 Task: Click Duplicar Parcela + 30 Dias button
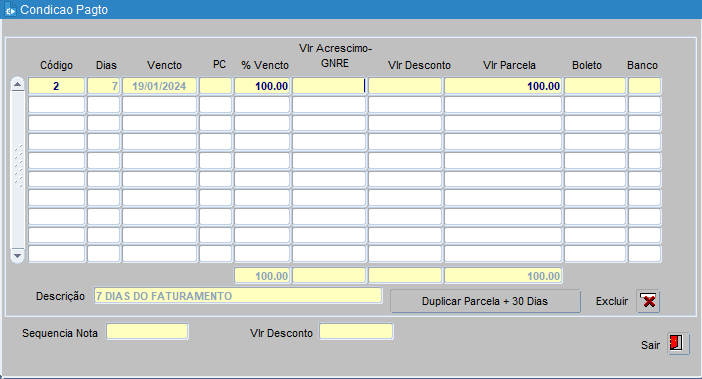pos(485,301)
